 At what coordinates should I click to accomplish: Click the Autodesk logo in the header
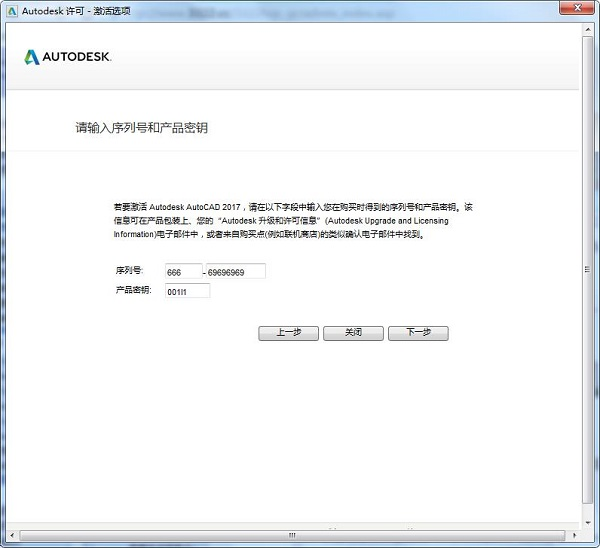(x=67, y=57)
